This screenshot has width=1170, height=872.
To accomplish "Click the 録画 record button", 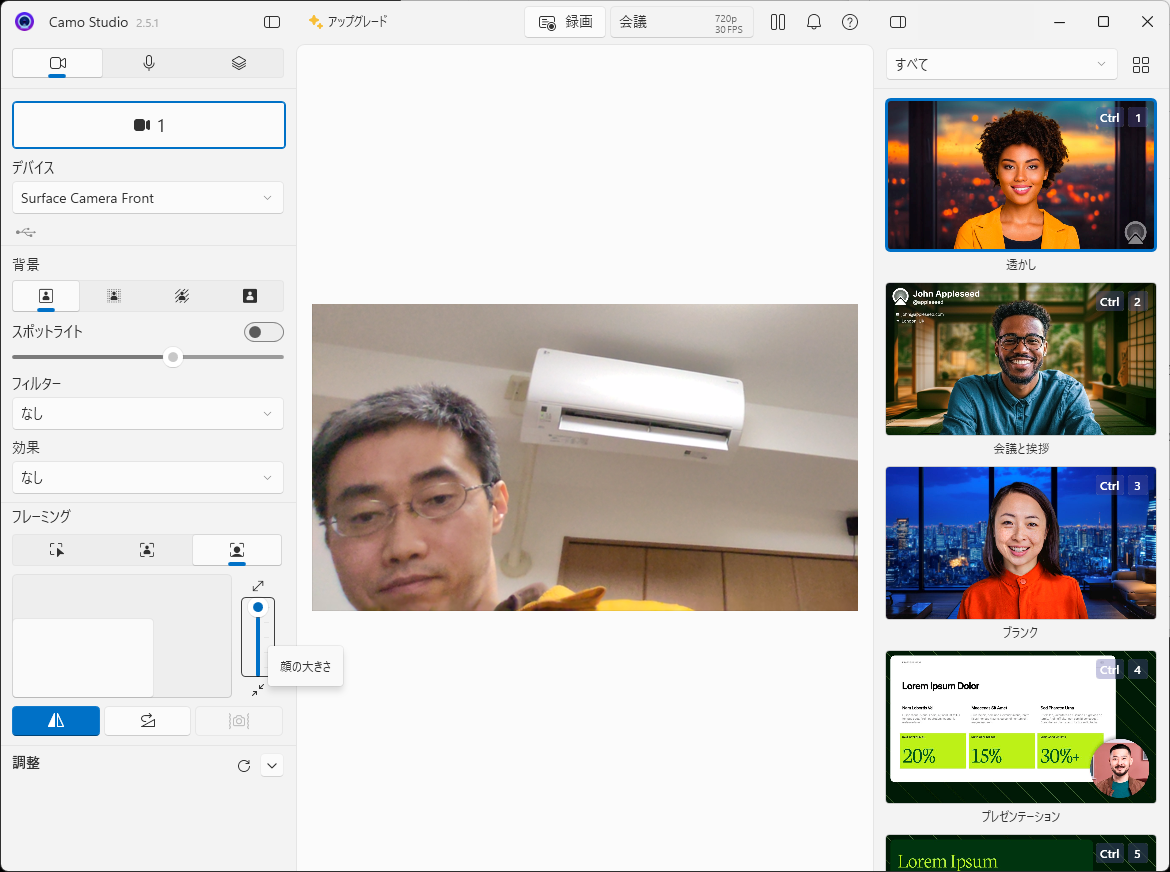I will [x=565, y=22].
